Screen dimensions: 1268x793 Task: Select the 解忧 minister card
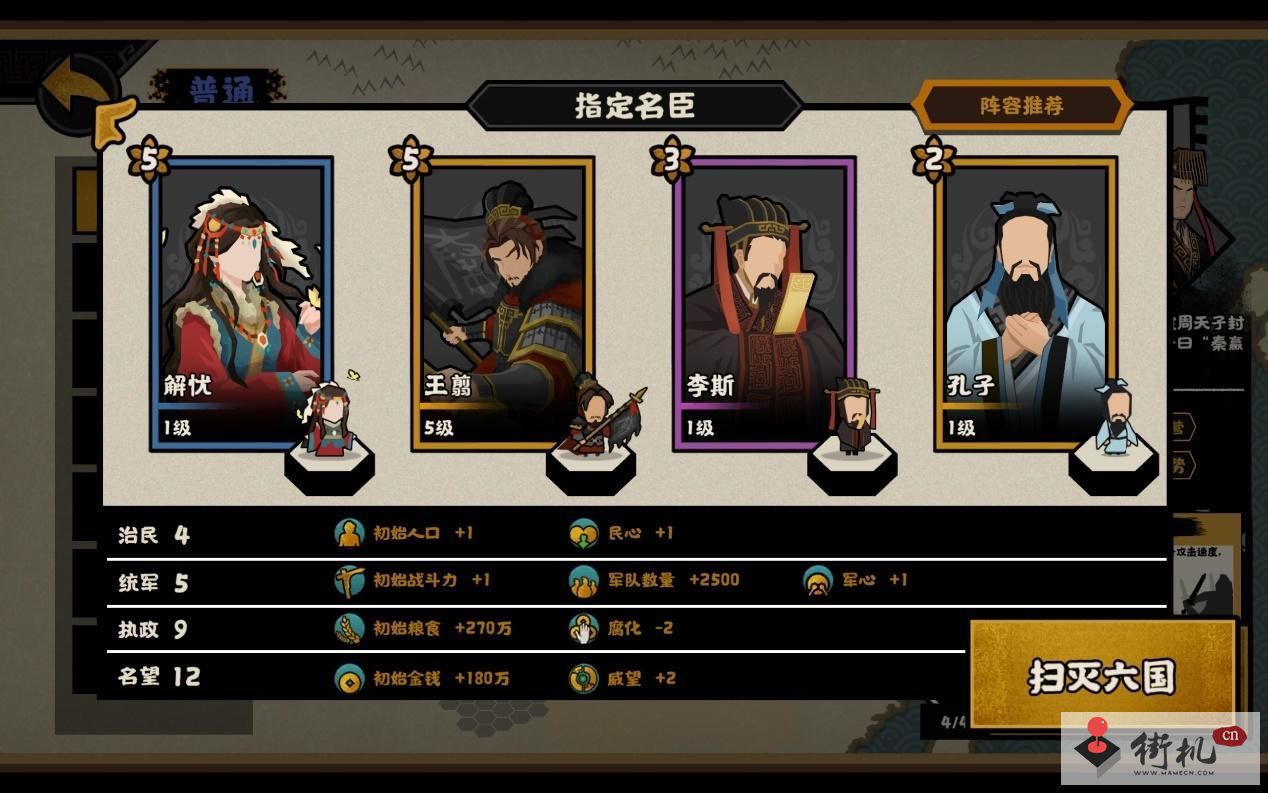pyautogui.click(x=242, y=303)
